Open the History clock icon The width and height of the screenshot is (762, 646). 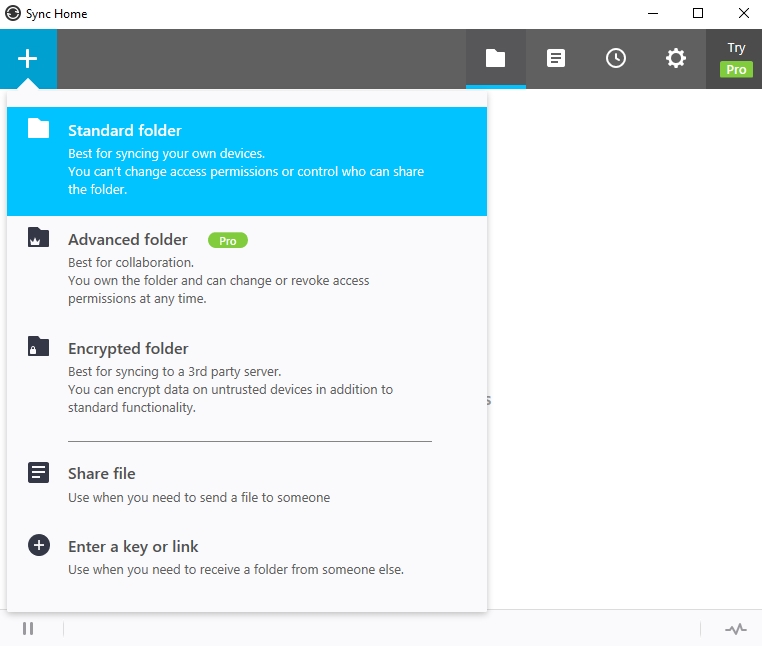(616, 59)
